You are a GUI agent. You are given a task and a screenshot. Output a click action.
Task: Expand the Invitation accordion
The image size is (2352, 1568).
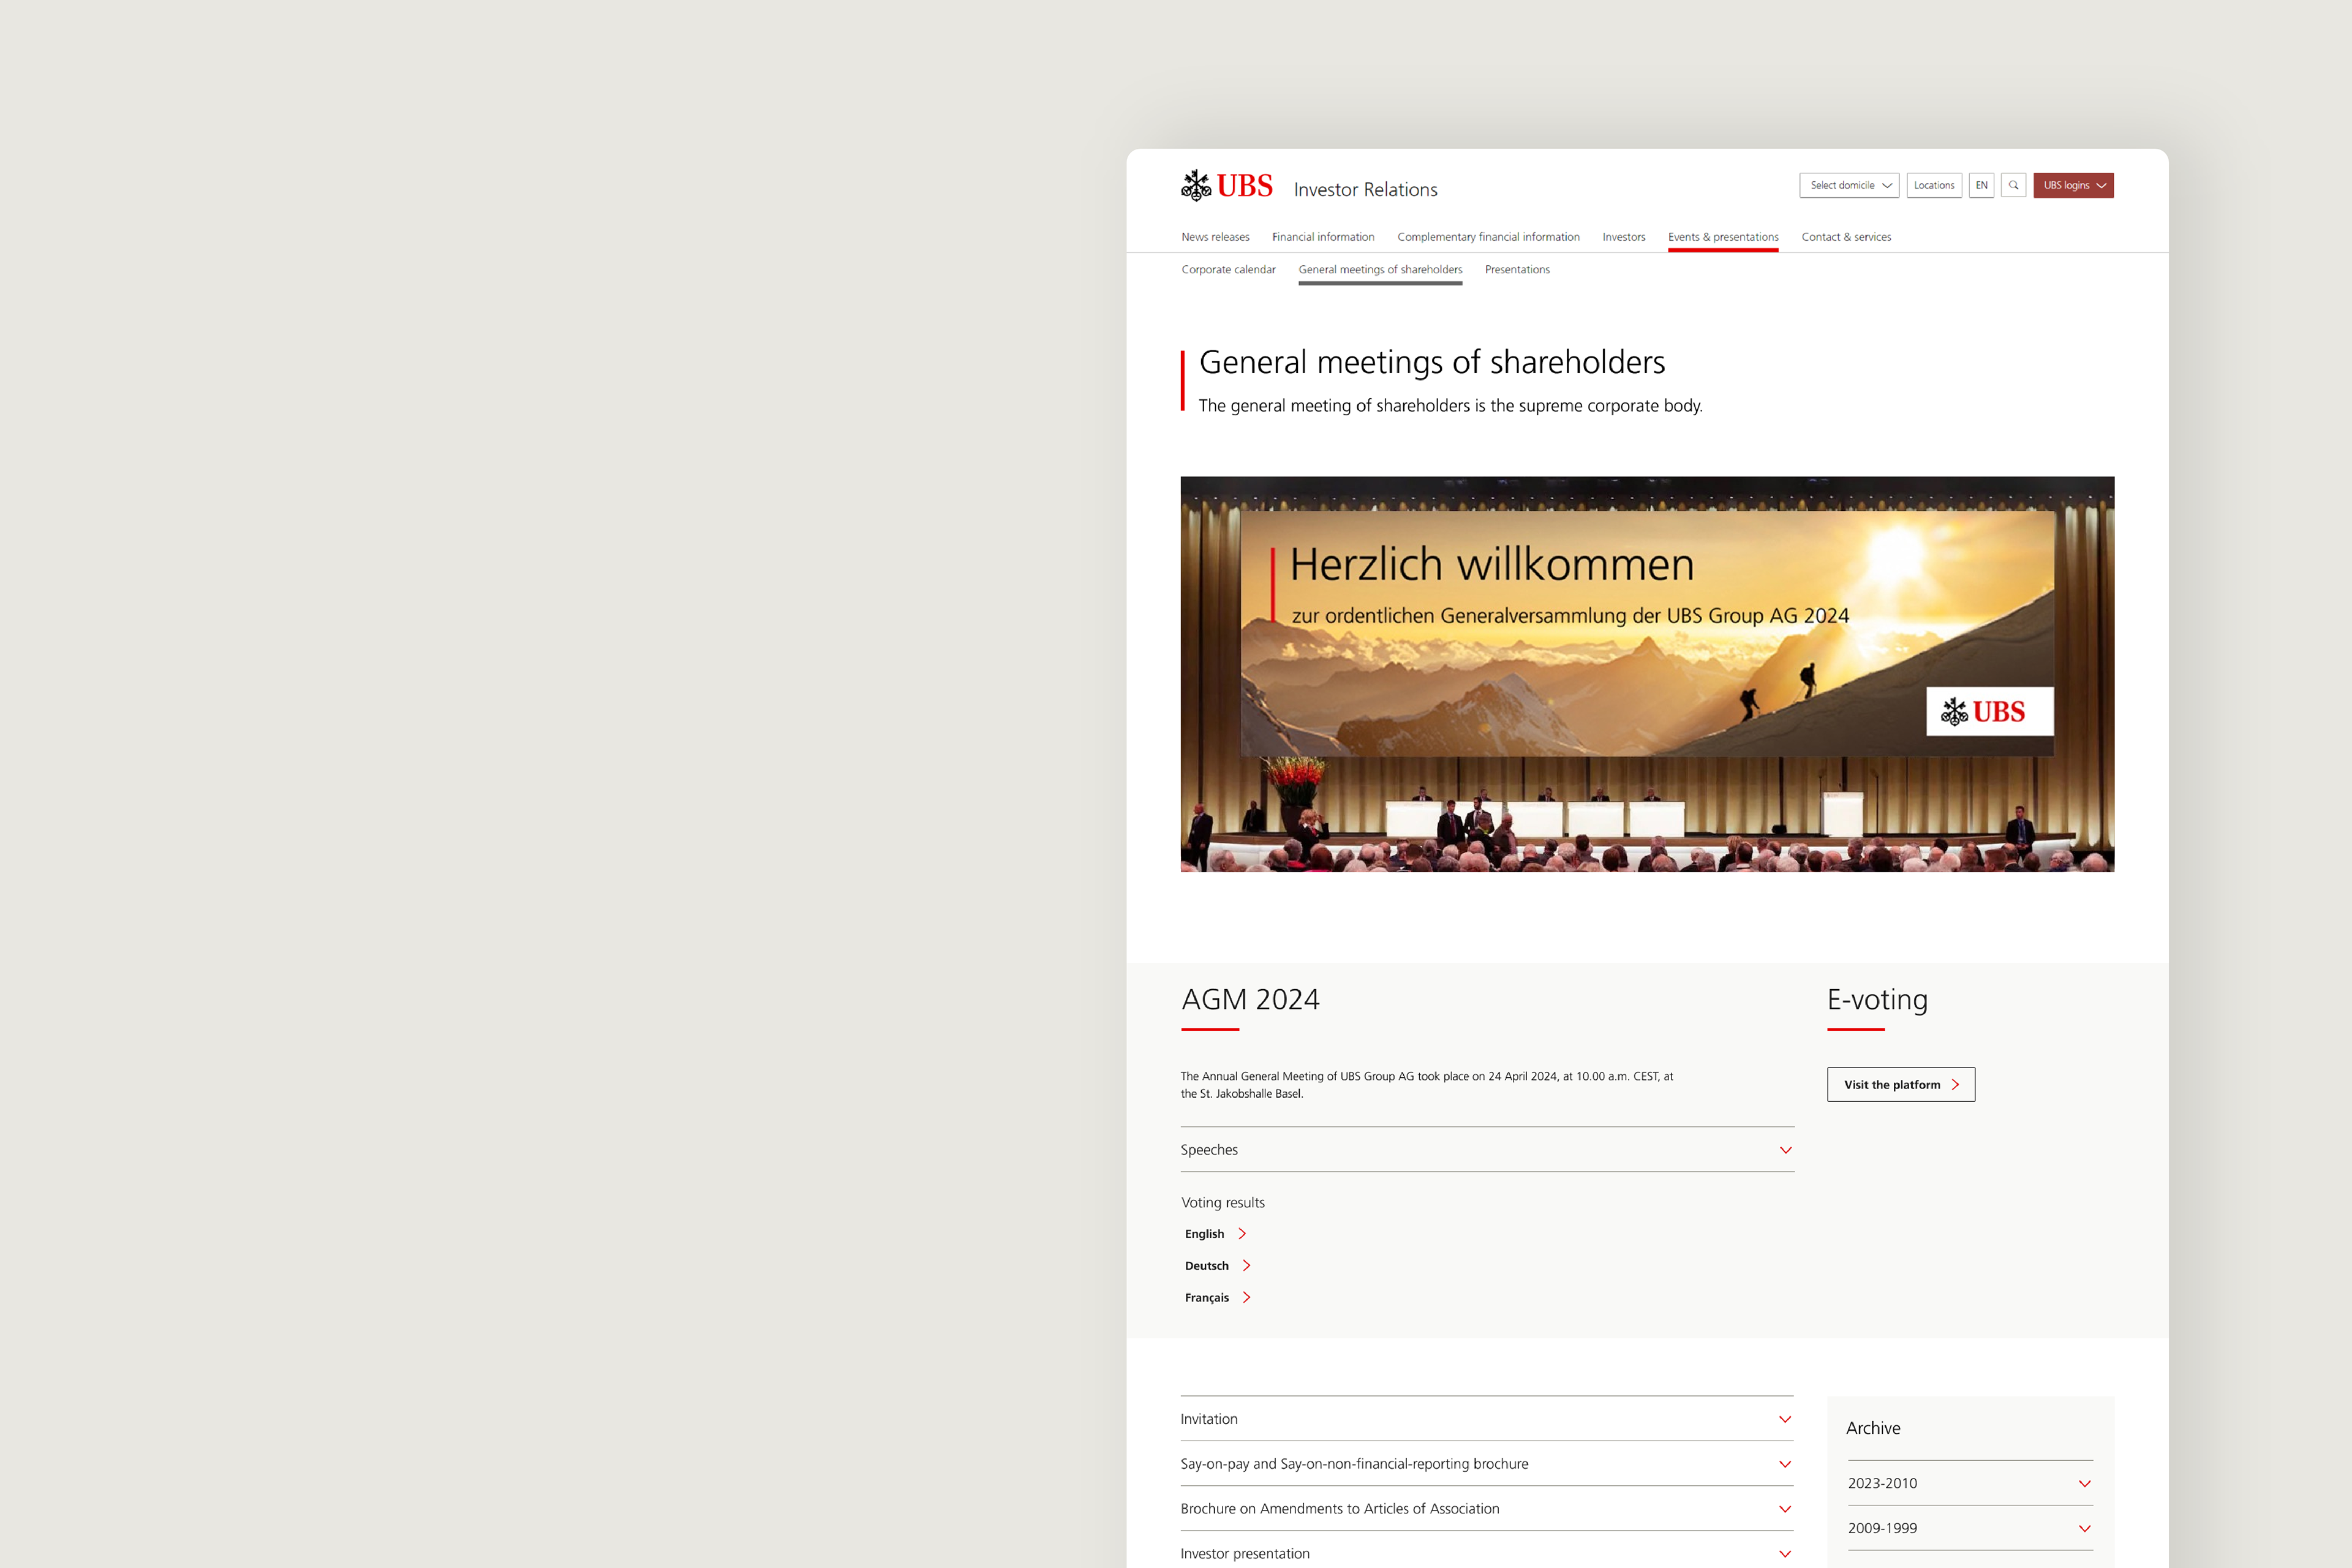1785,1419
